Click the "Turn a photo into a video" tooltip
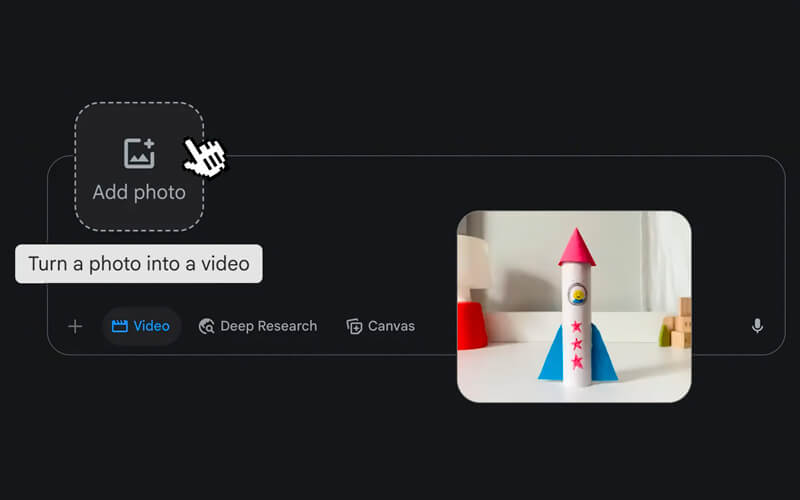This screenshot has height=500, width=800. tap(139, 264)
